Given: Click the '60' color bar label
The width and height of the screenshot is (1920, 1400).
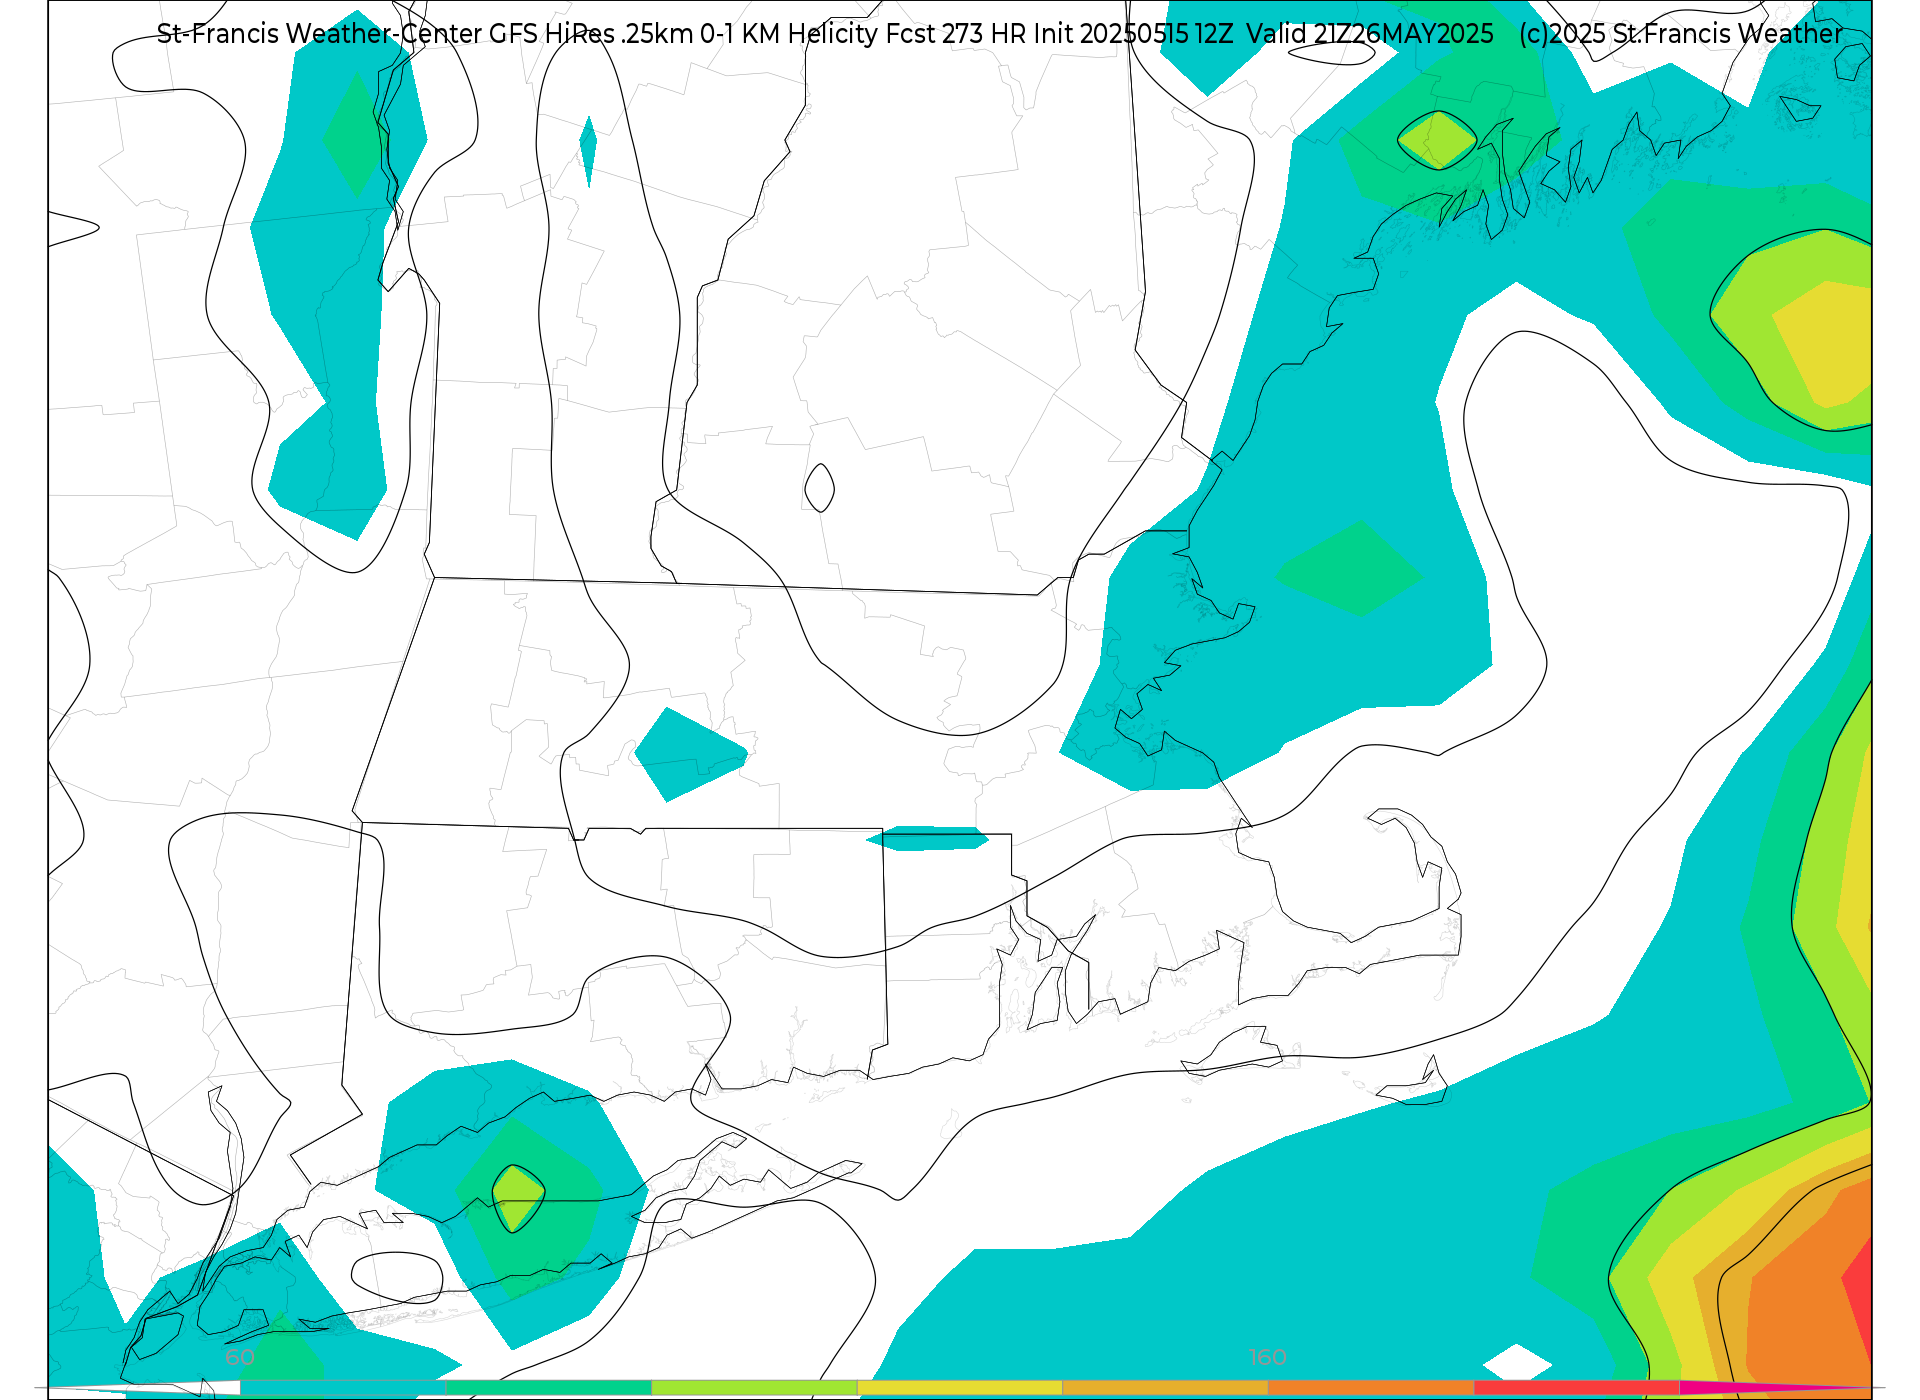Looking at the screenshot, I should [240, 1358].
